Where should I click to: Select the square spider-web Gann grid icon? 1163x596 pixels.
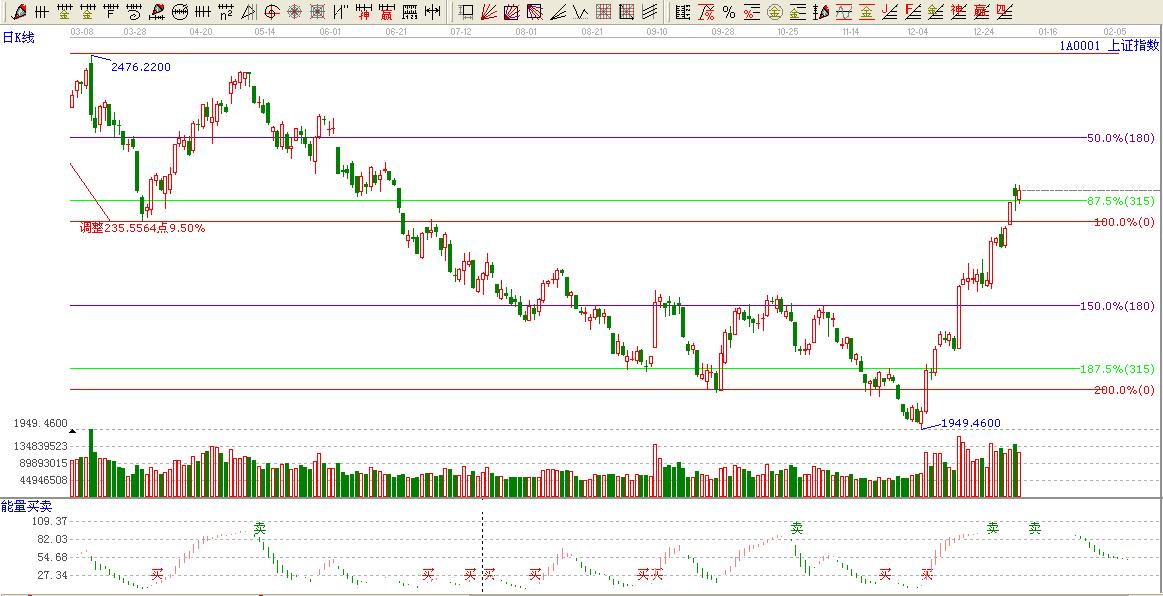pyautogui.click(x=317, y=12)
